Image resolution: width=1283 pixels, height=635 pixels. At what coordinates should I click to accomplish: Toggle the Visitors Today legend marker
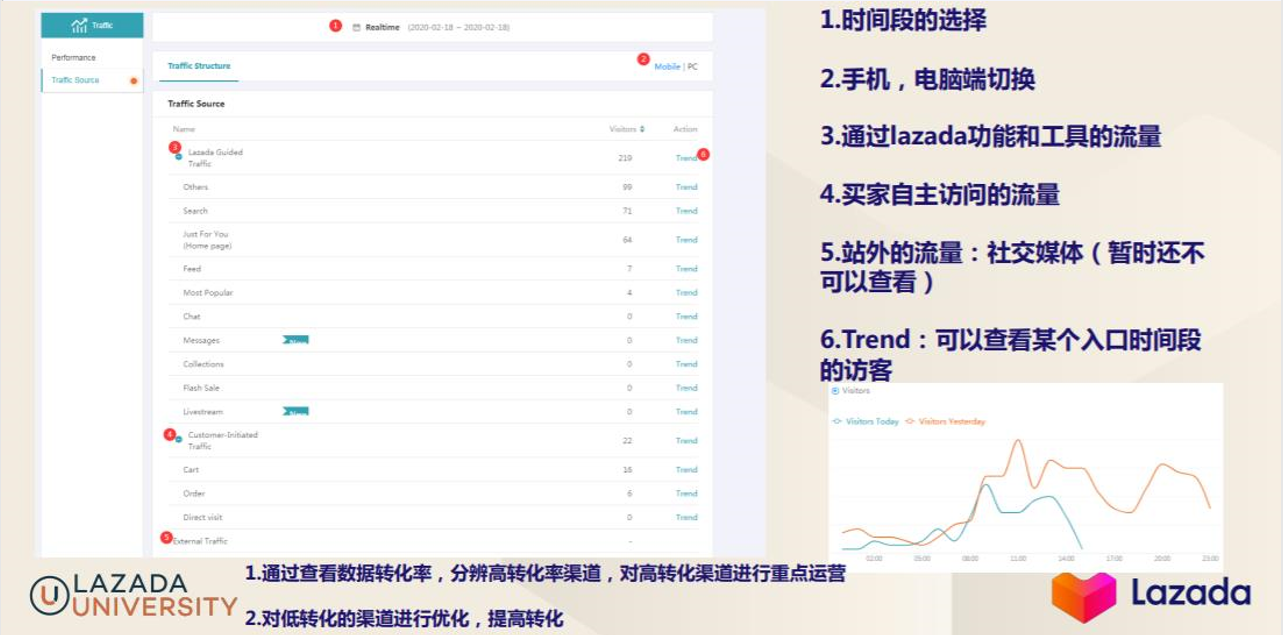click(837, 422)
